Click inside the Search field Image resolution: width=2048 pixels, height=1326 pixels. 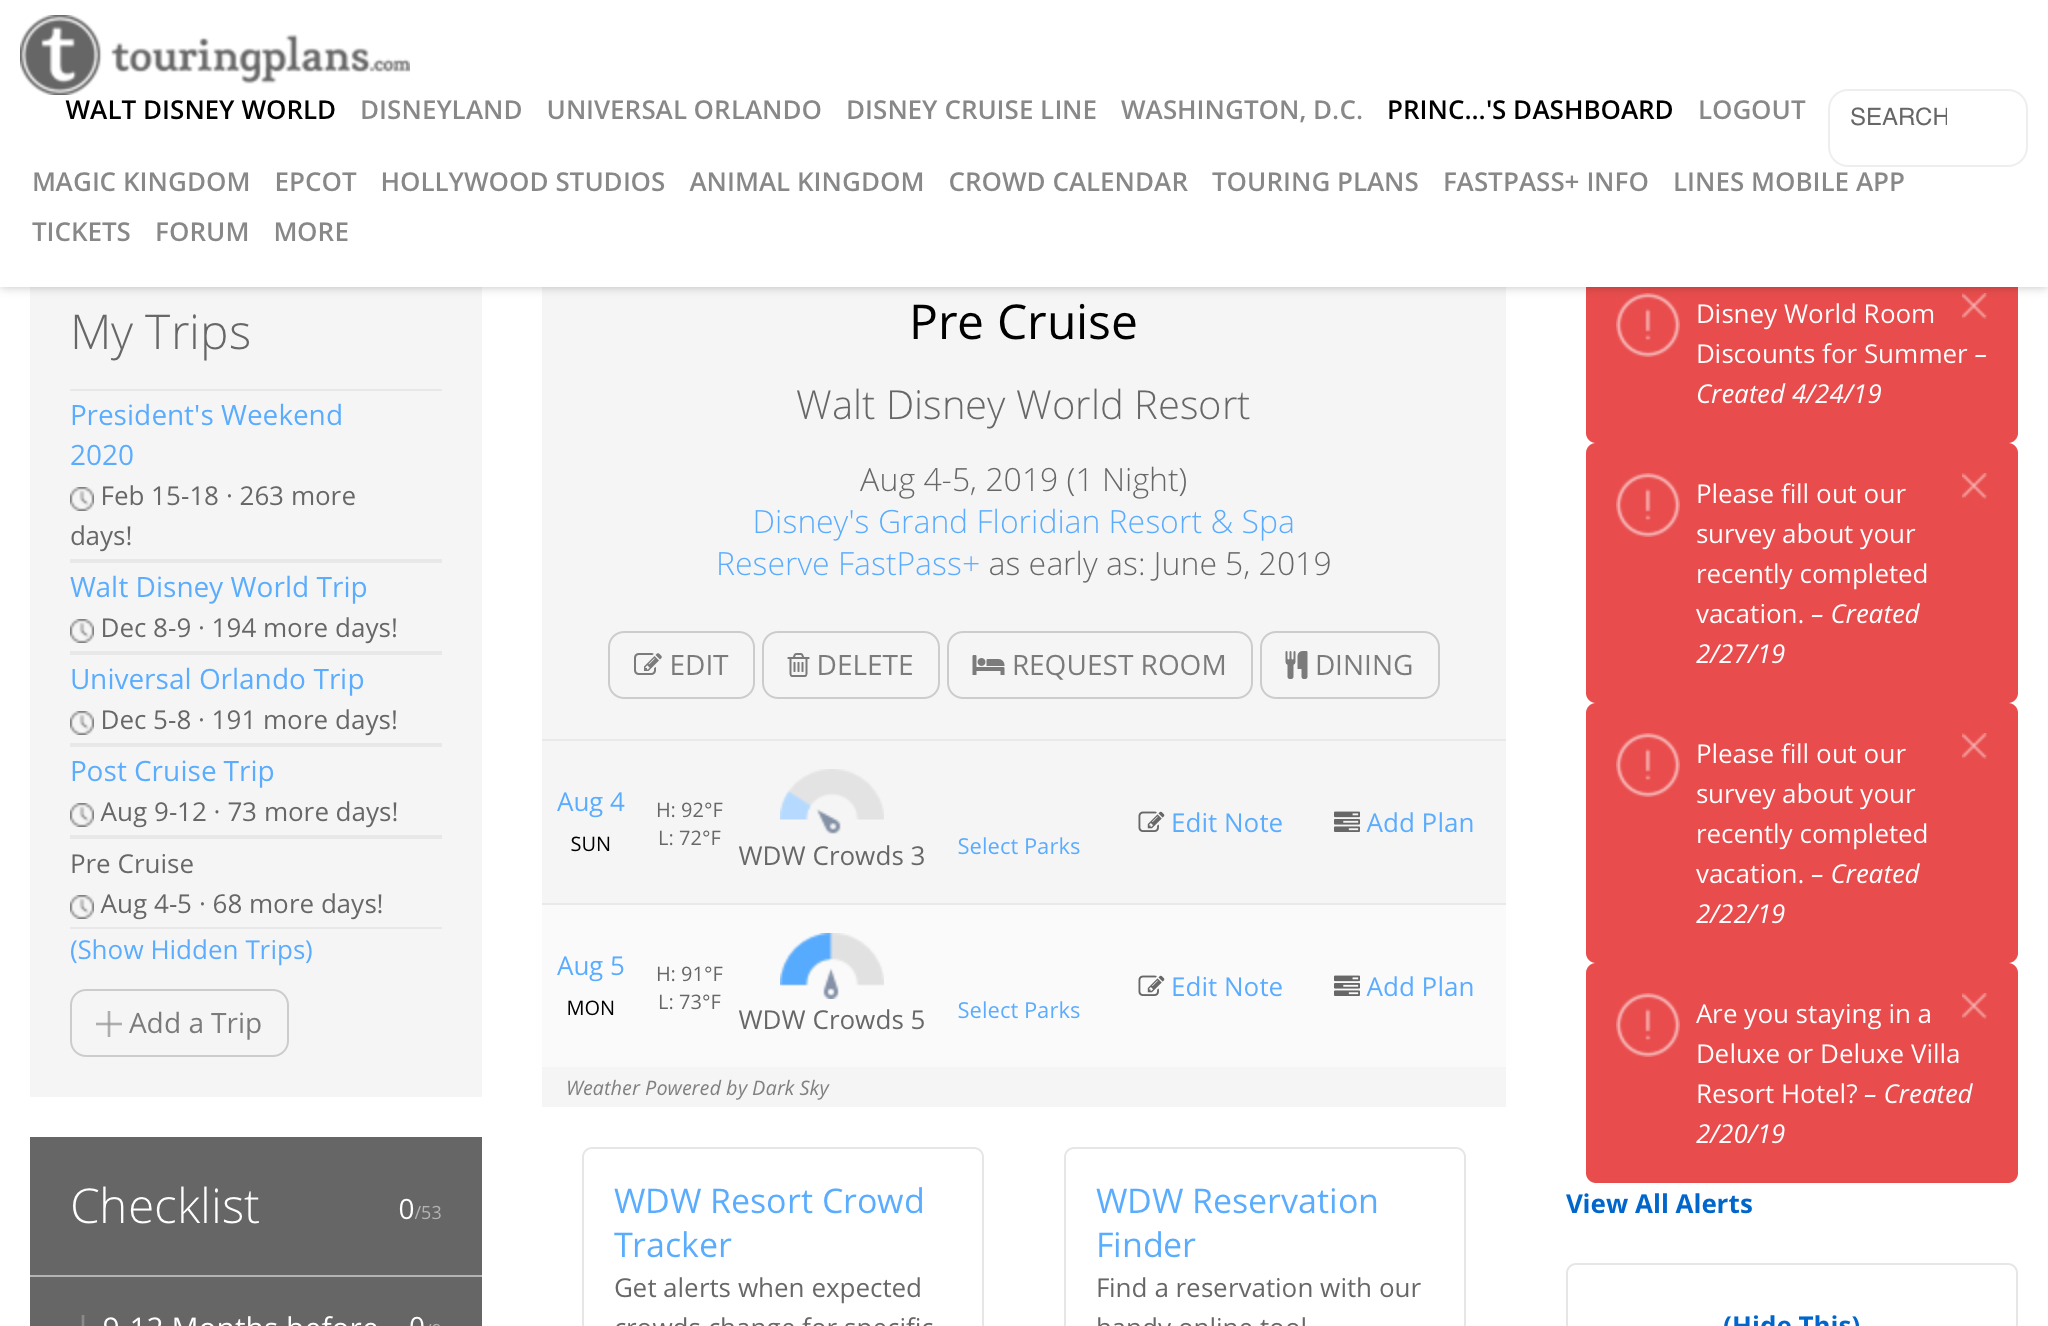point(1927,127)
